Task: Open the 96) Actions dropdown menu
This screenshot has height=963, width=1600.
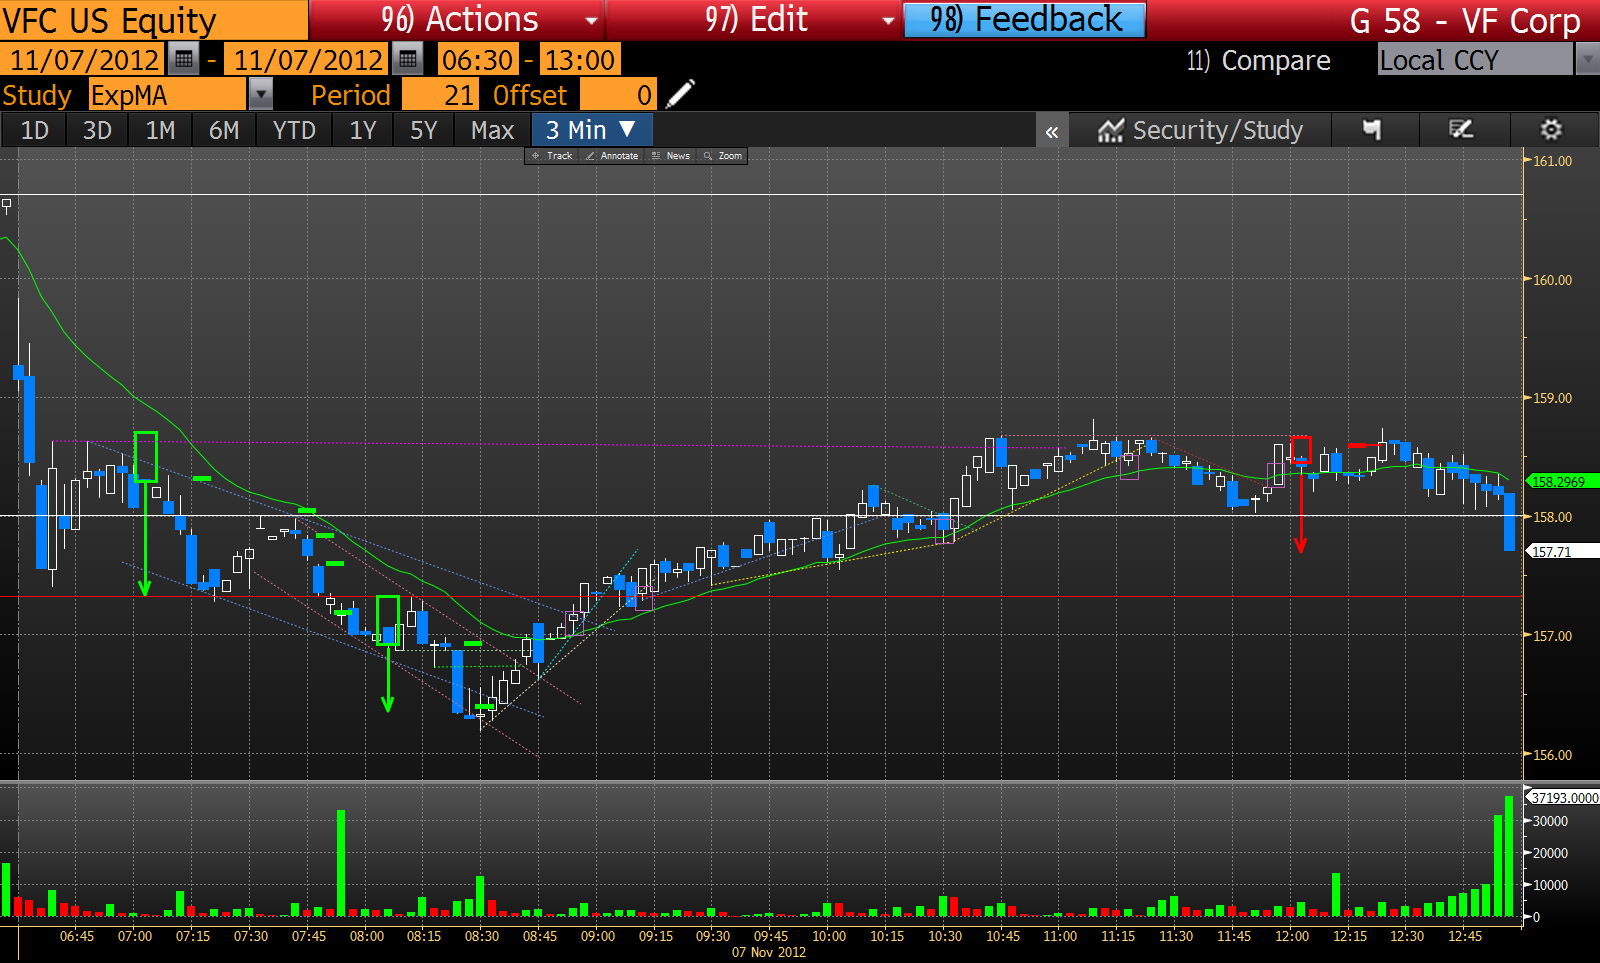Action: [457, 20]
